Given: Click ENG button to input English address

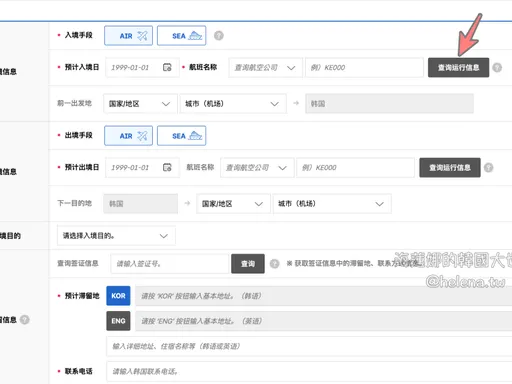Looking at the screenshot, I should pos(118,321).
